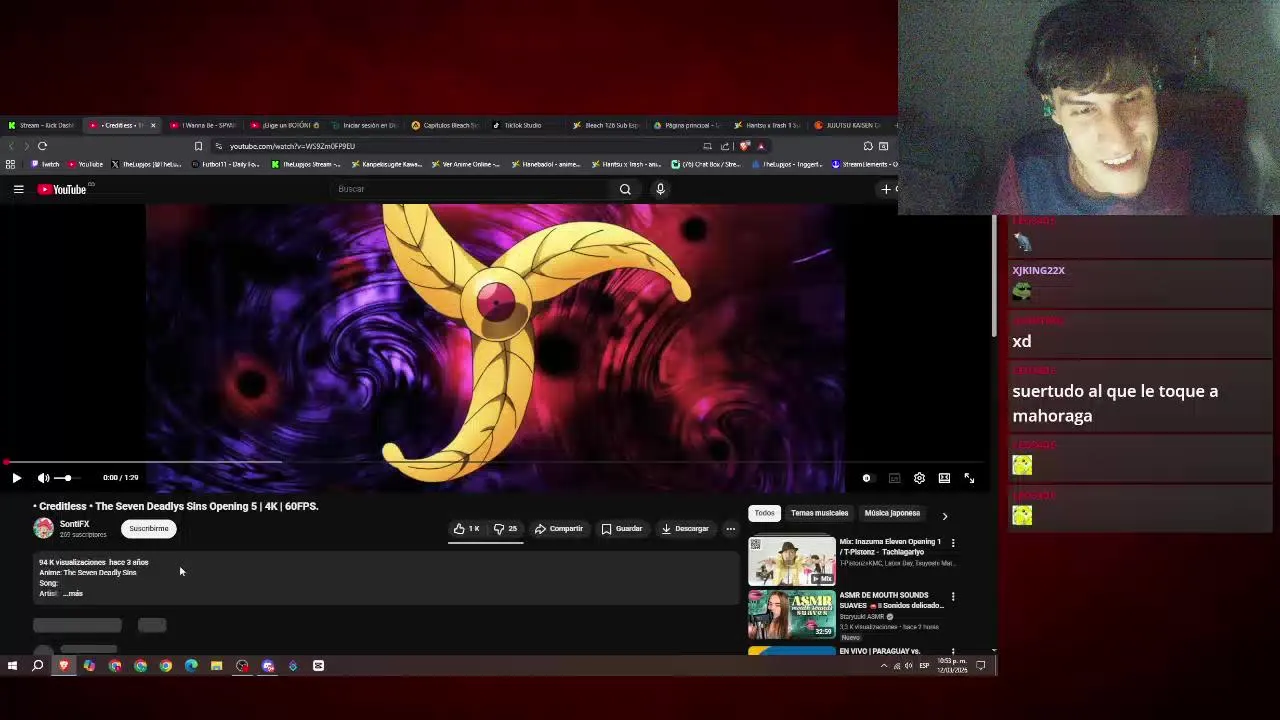Open File Explorer in the taskbar
The height and width of the screenshot is (720, 1280).
(x=216, y=666)
